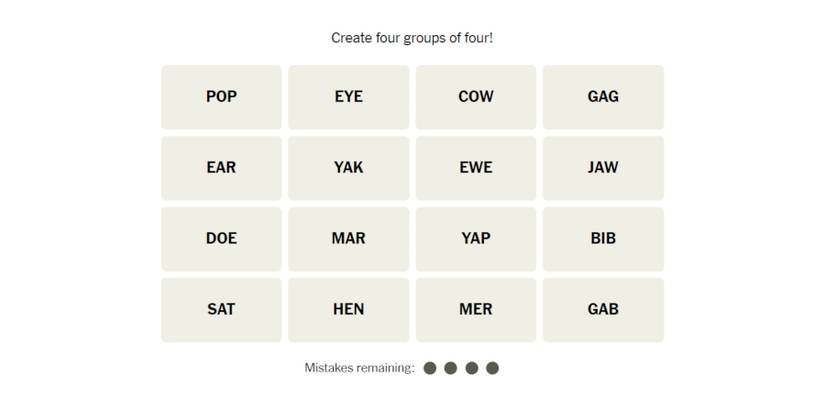Select the MER tile
The width and height of the screenshot is (825, 413).
coord(476,310)
